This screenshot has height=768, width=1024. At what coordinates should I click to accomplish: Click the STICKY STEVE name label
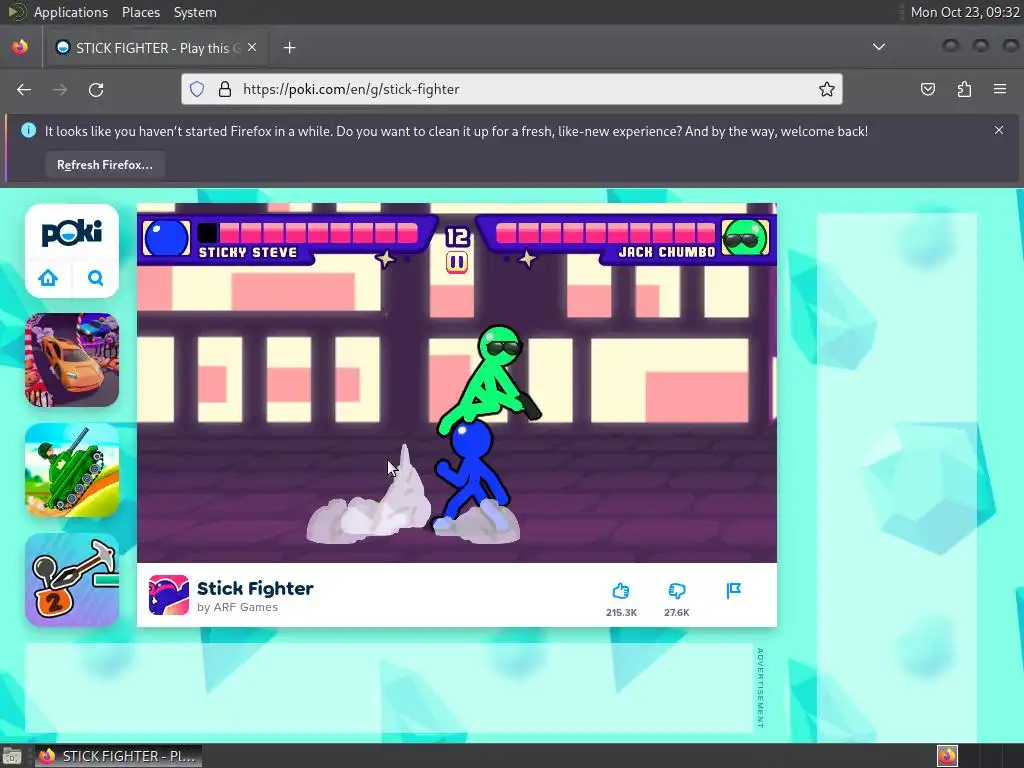(248, 253)
